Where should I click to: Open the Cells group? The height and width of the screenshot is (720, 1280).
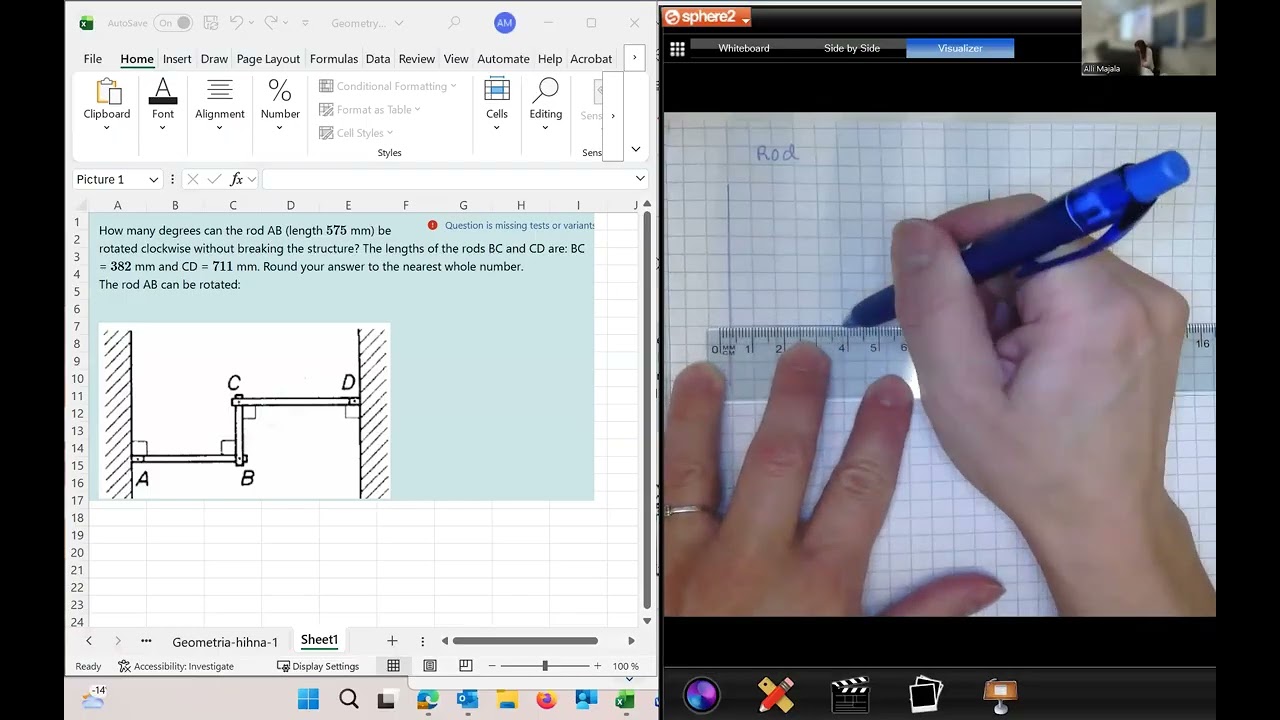pos(497,104)
